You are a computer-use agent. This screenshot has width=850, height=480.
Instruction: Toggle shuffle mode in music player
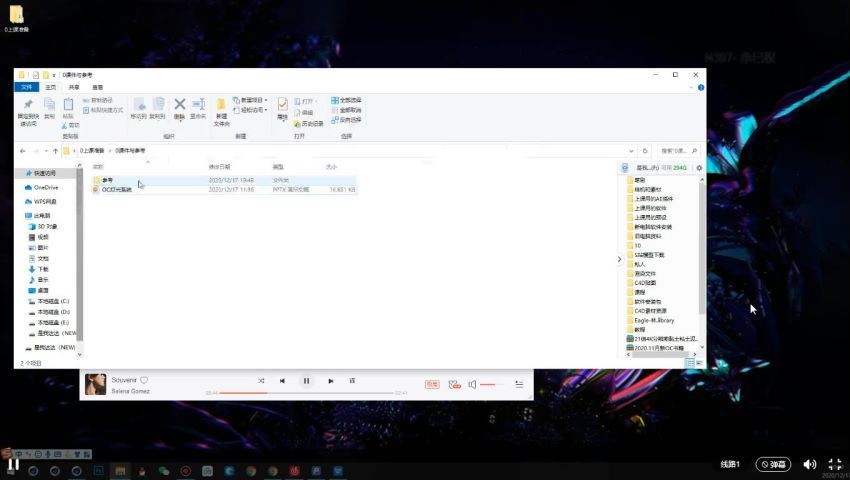tap(261, 381)
